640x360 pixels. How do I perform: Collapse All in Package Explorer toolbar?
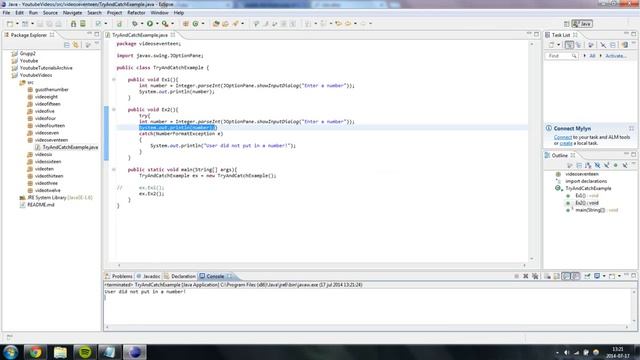(67, 44)
